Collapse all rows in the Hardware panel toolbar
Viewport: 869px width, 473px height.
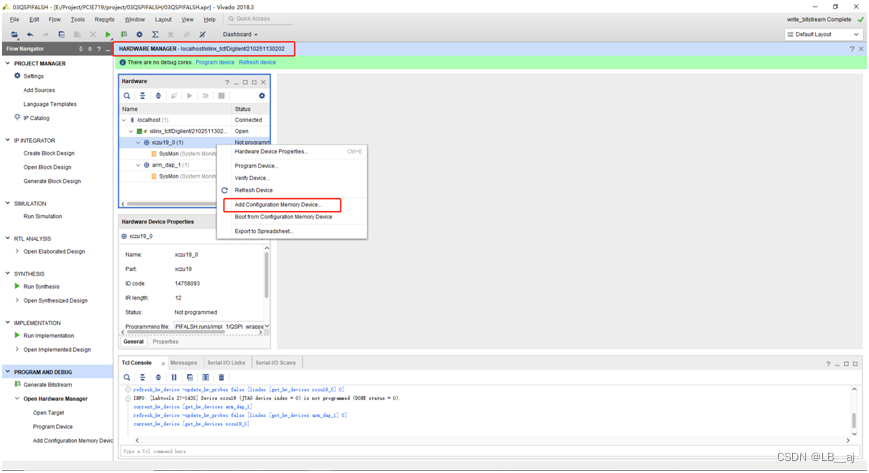[142, 96]
